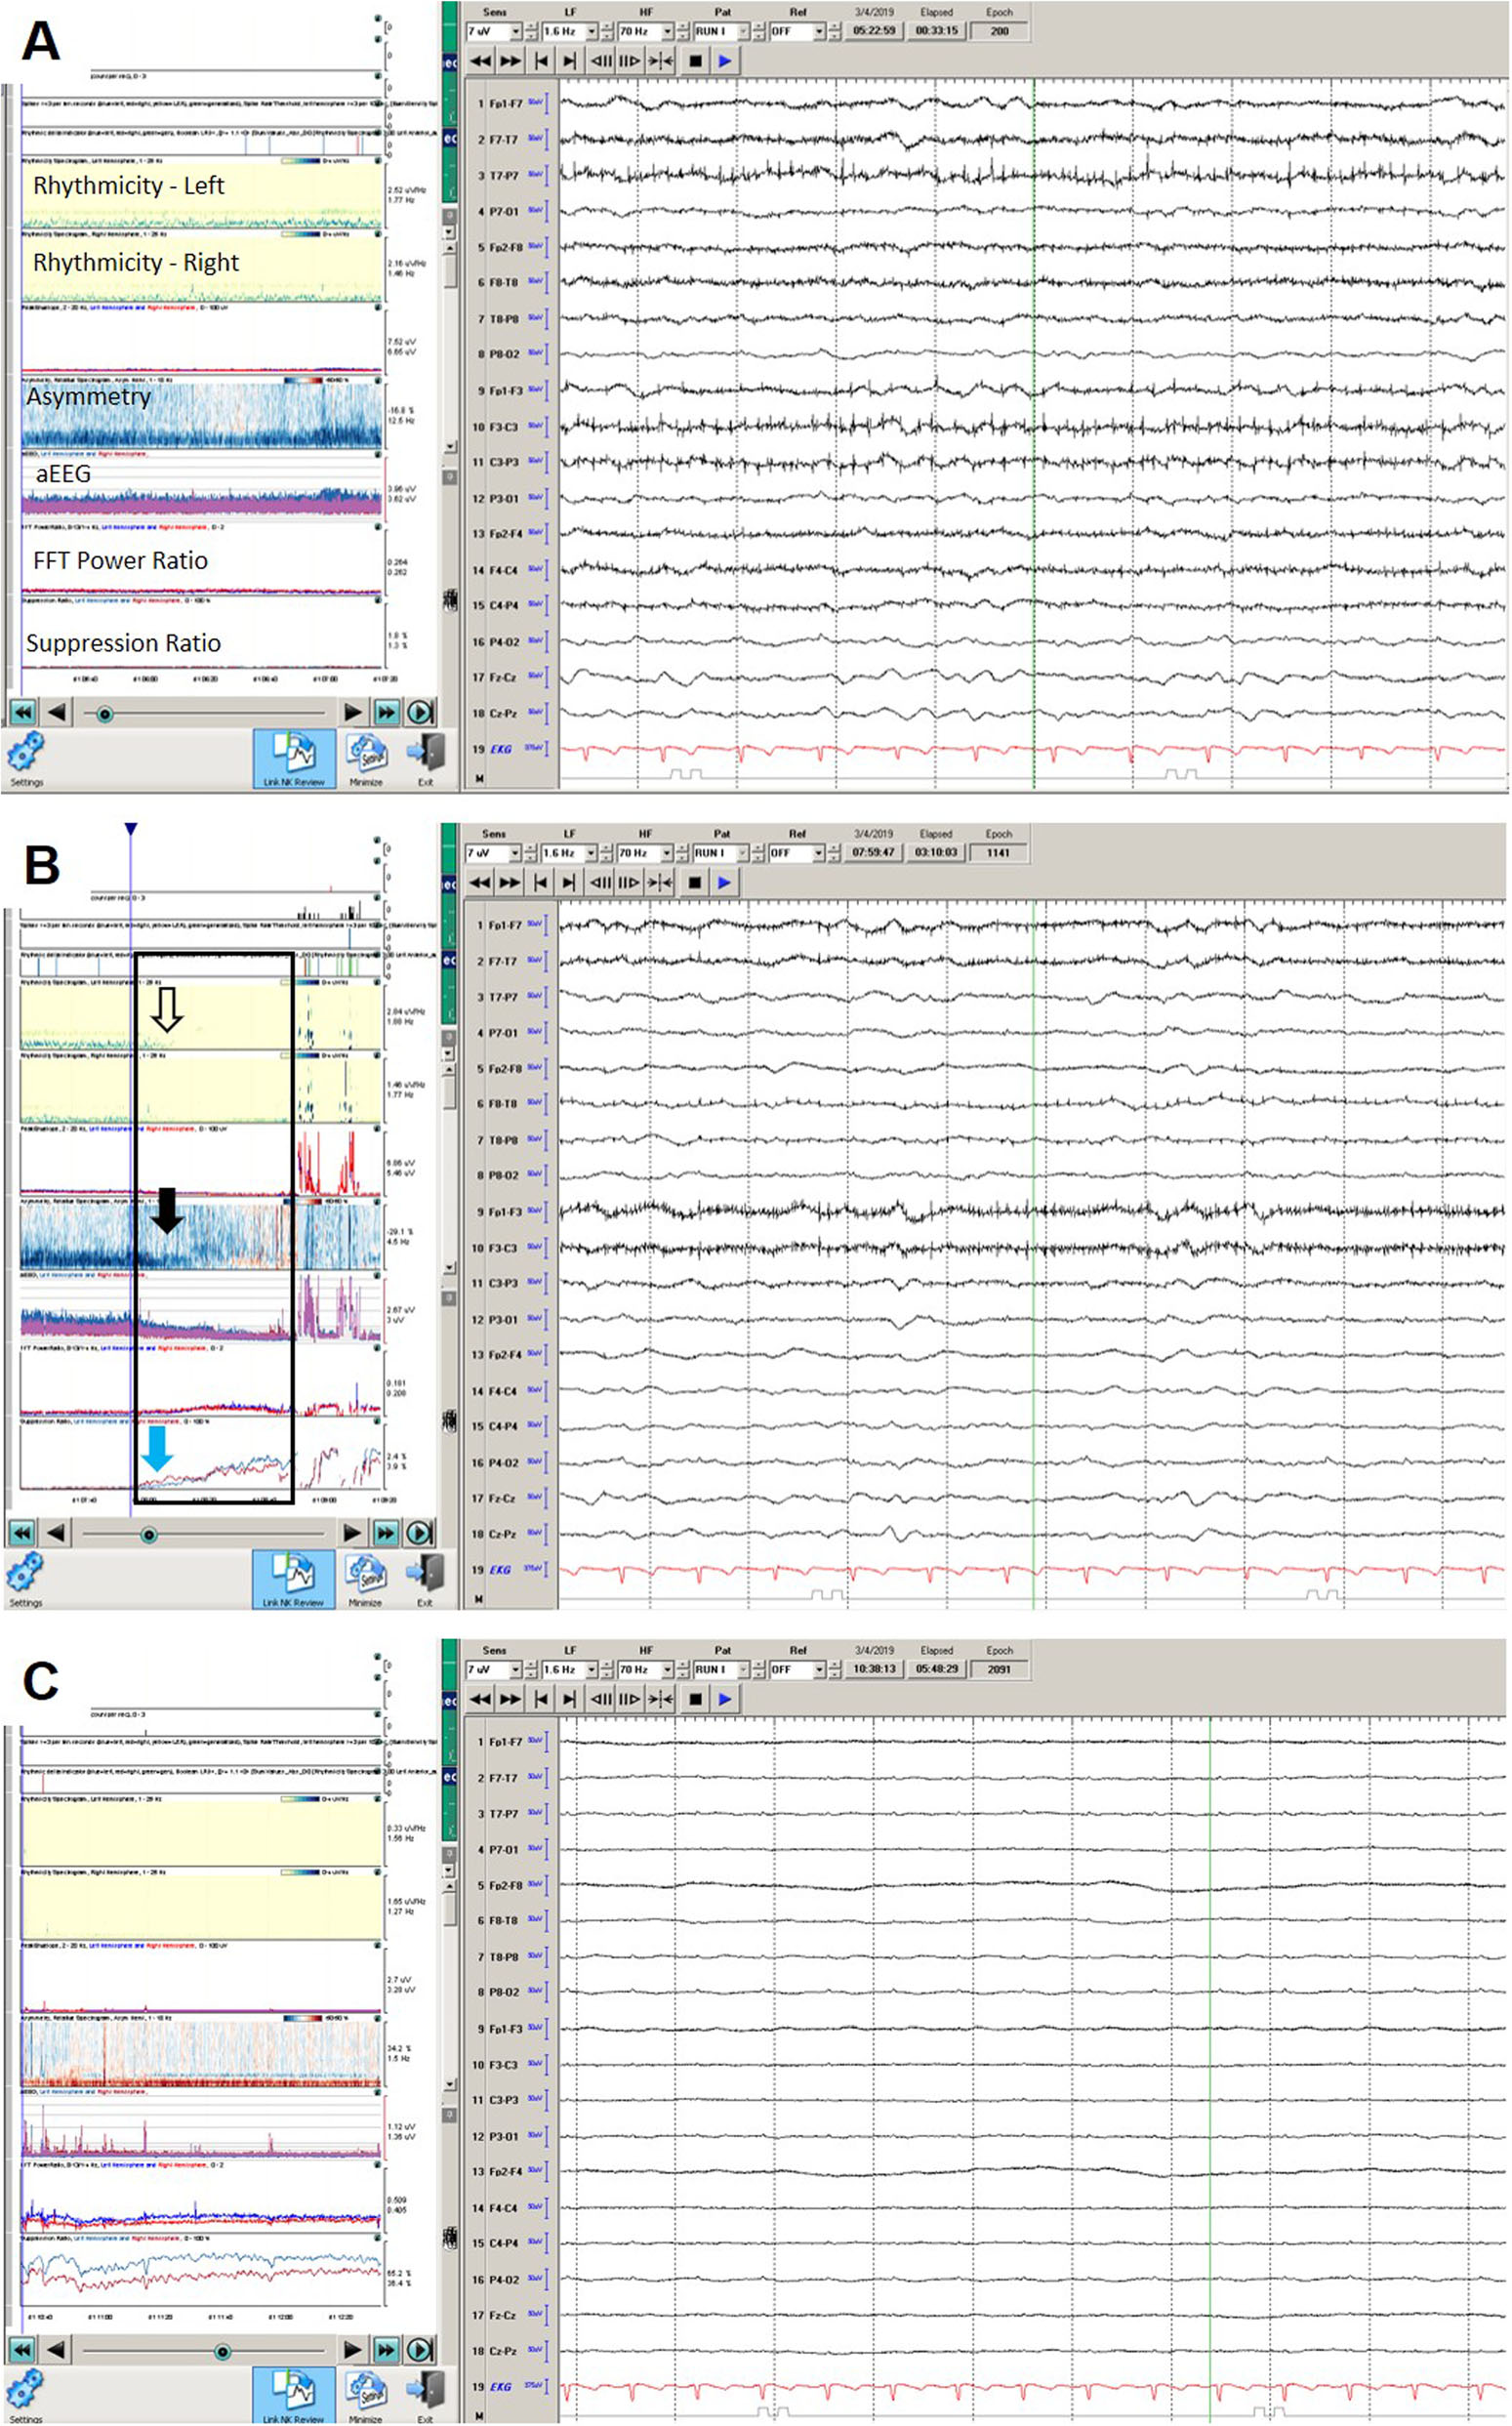Click the 05:22:59 clock time button in panel A
The image size is (1512, 2426).
coord(873,31)
